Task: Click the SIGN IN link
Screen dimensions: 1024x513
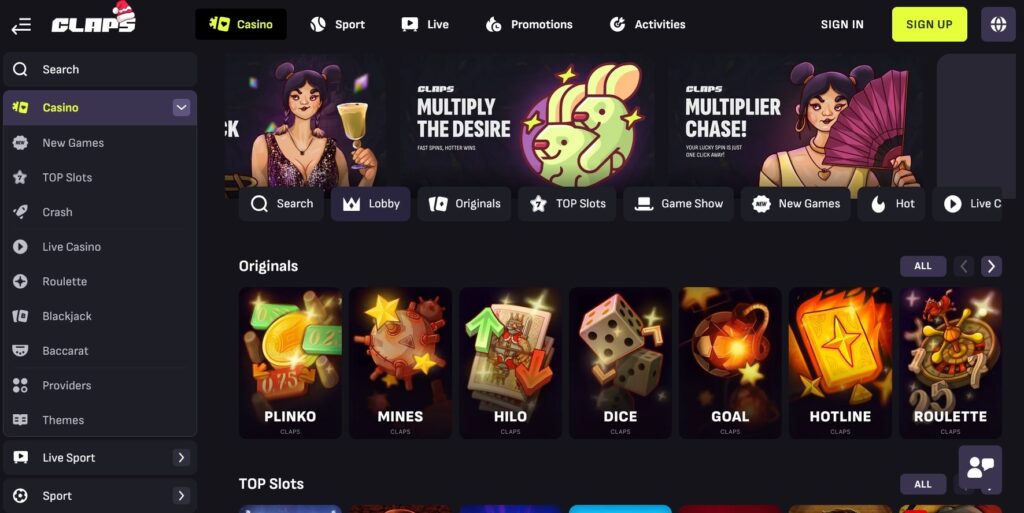Action: click(x=842, y=24)
